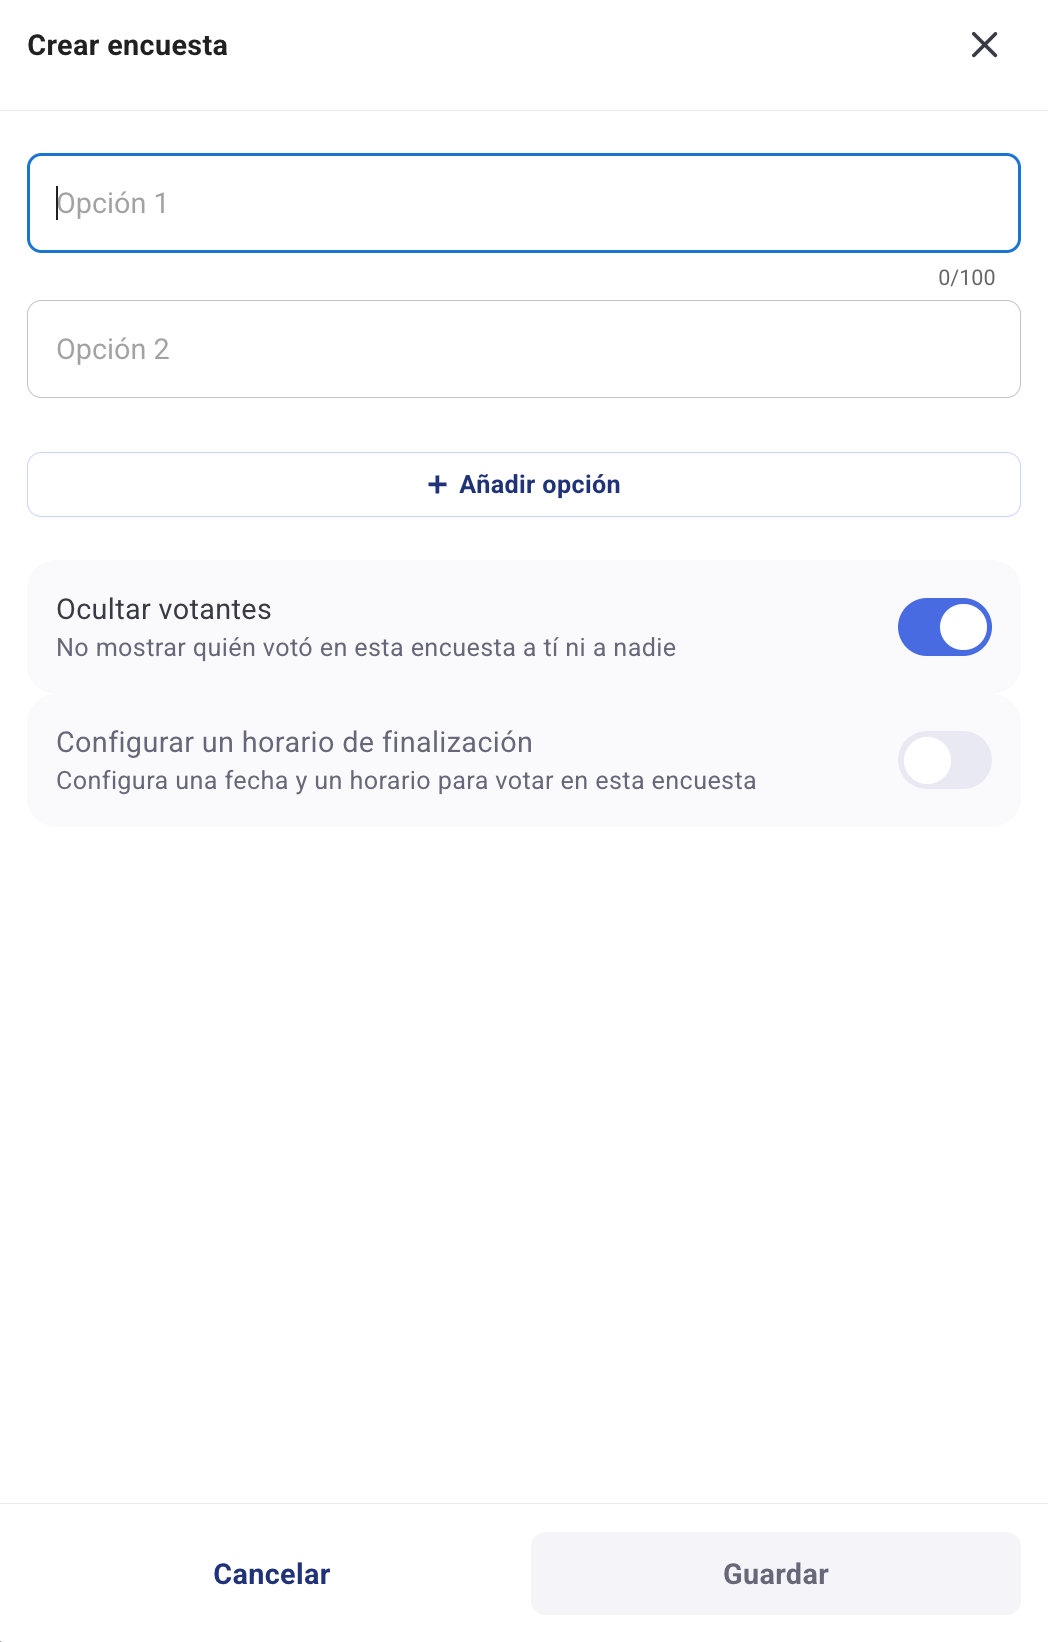This screenshot has height=1642, width=1048.
Task: Click the "Configurar un horario de finalización" heading
Action: (x=294, y=742)
